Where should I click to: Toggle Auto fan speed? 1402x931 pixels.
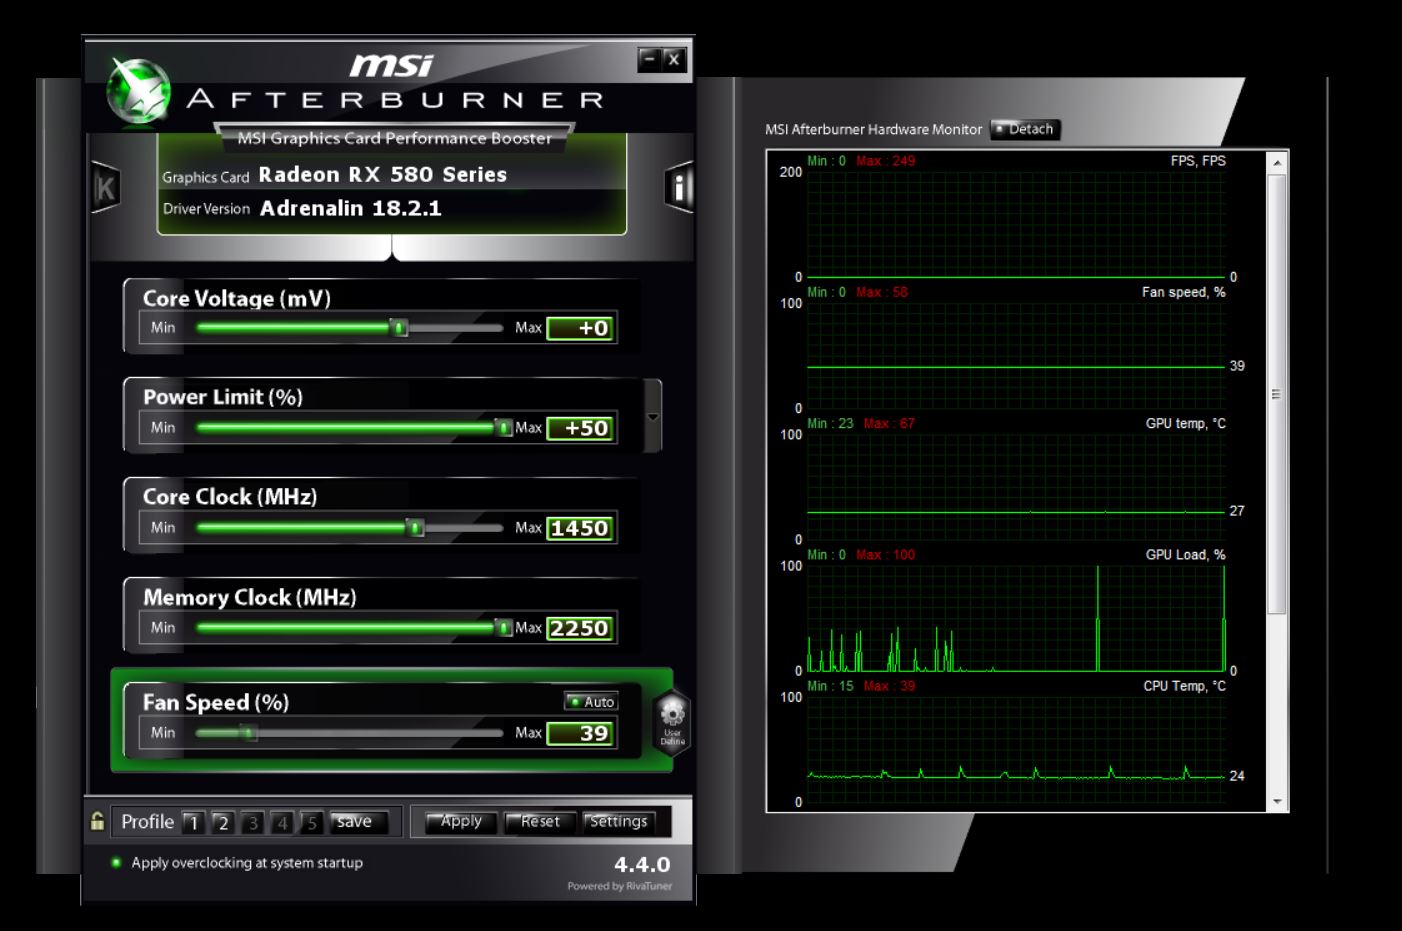pyautogui.click(x=591, y=701)
